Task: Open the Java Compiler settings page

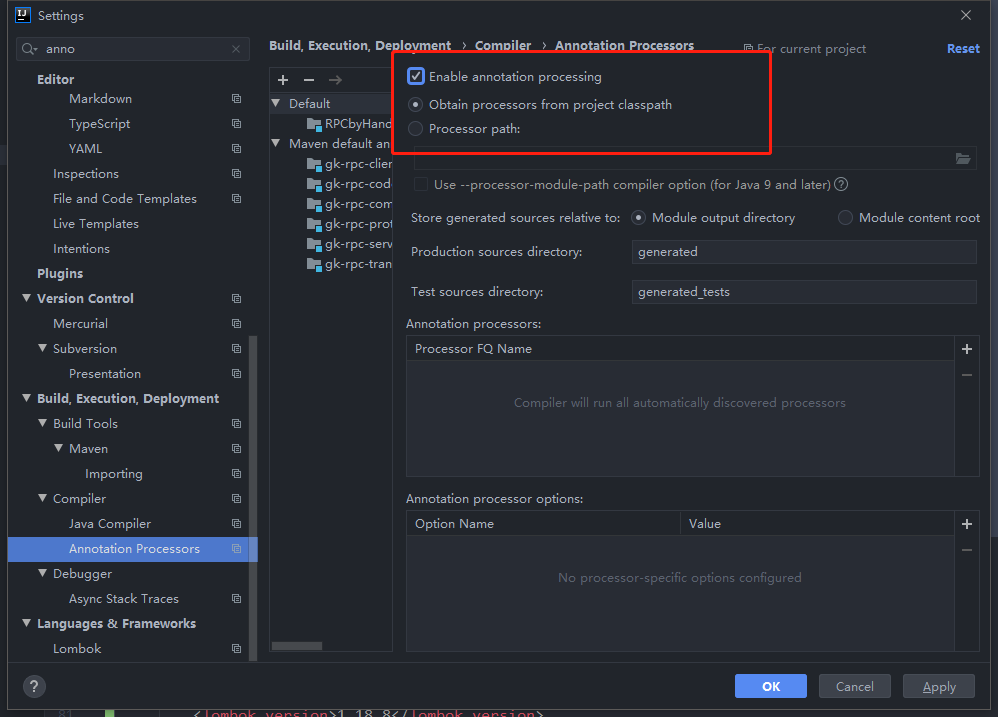Action: [110, 524]
